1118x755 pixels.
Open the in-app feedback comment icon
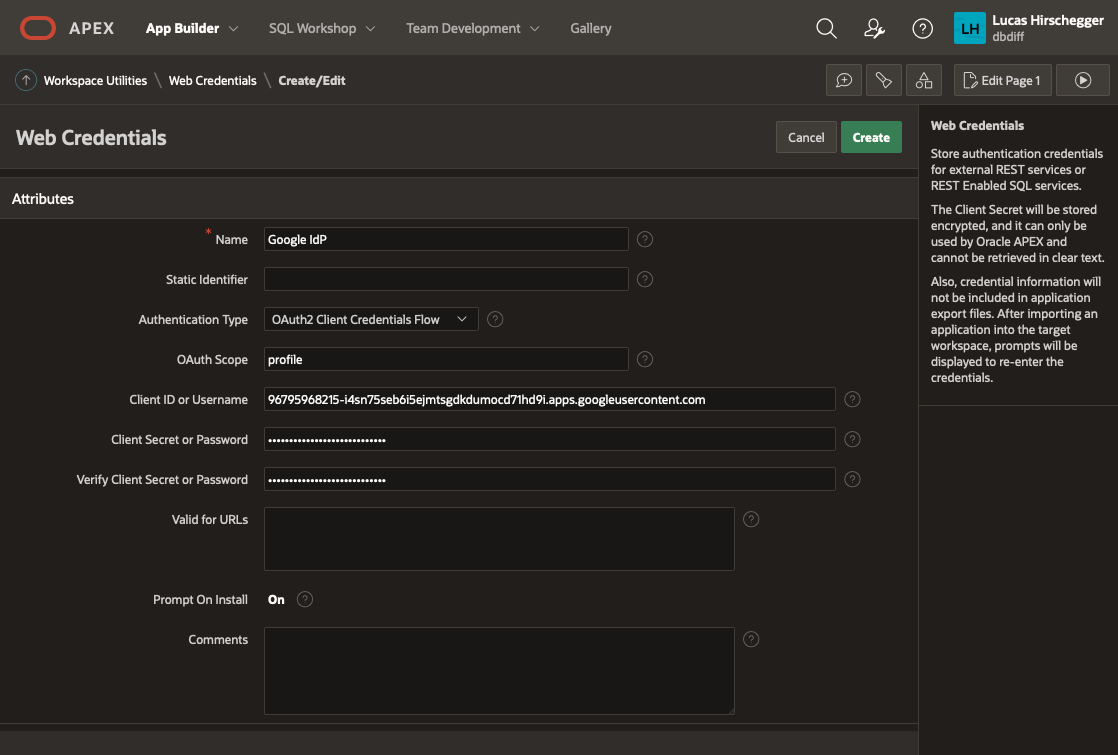(843, 80)
